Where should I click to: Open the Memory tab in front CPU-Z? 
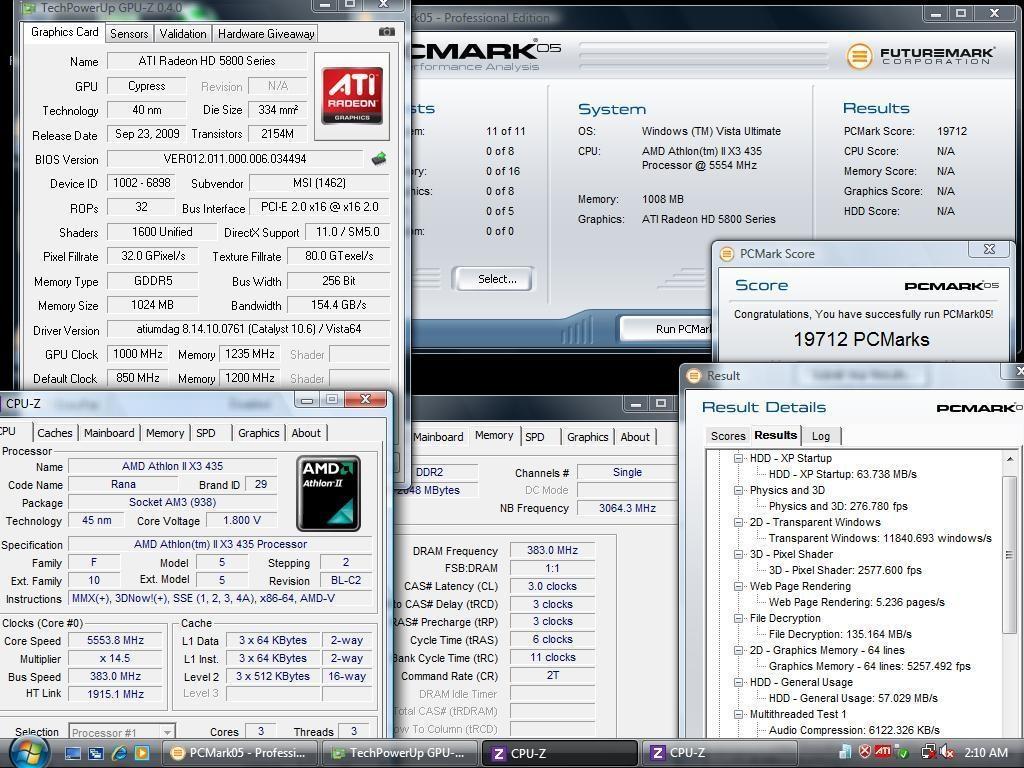tap(165, 433)
